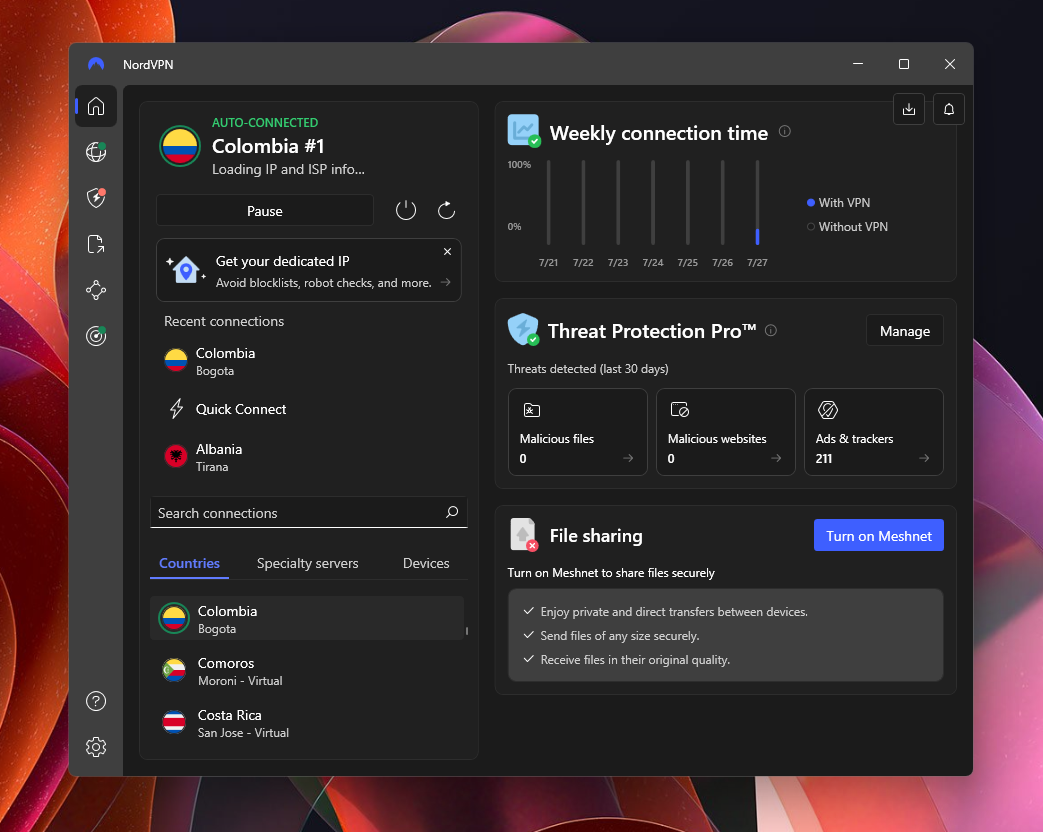Open the file sharing icon in sidebar

point(96,244)
